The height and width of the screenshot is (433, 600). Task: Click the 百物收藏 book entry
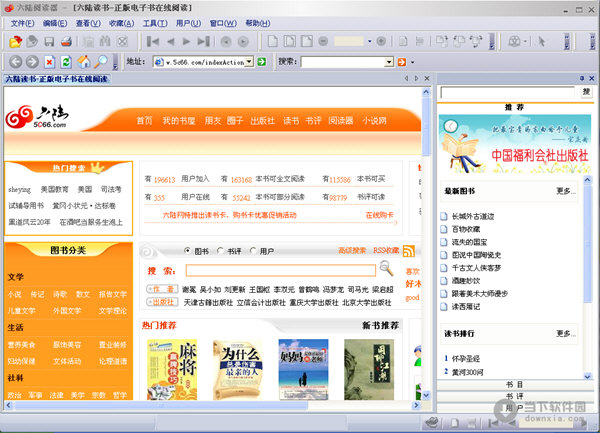click(x=466, y=229)
